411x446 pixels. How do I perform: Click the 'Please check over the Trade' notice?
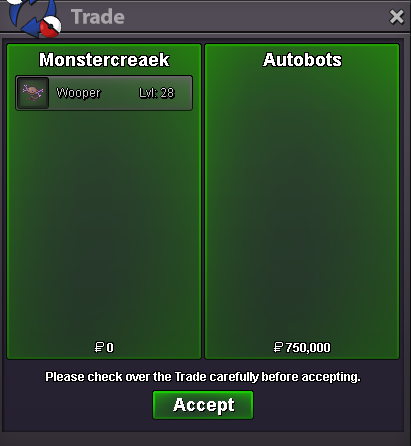tap(203, 377)
